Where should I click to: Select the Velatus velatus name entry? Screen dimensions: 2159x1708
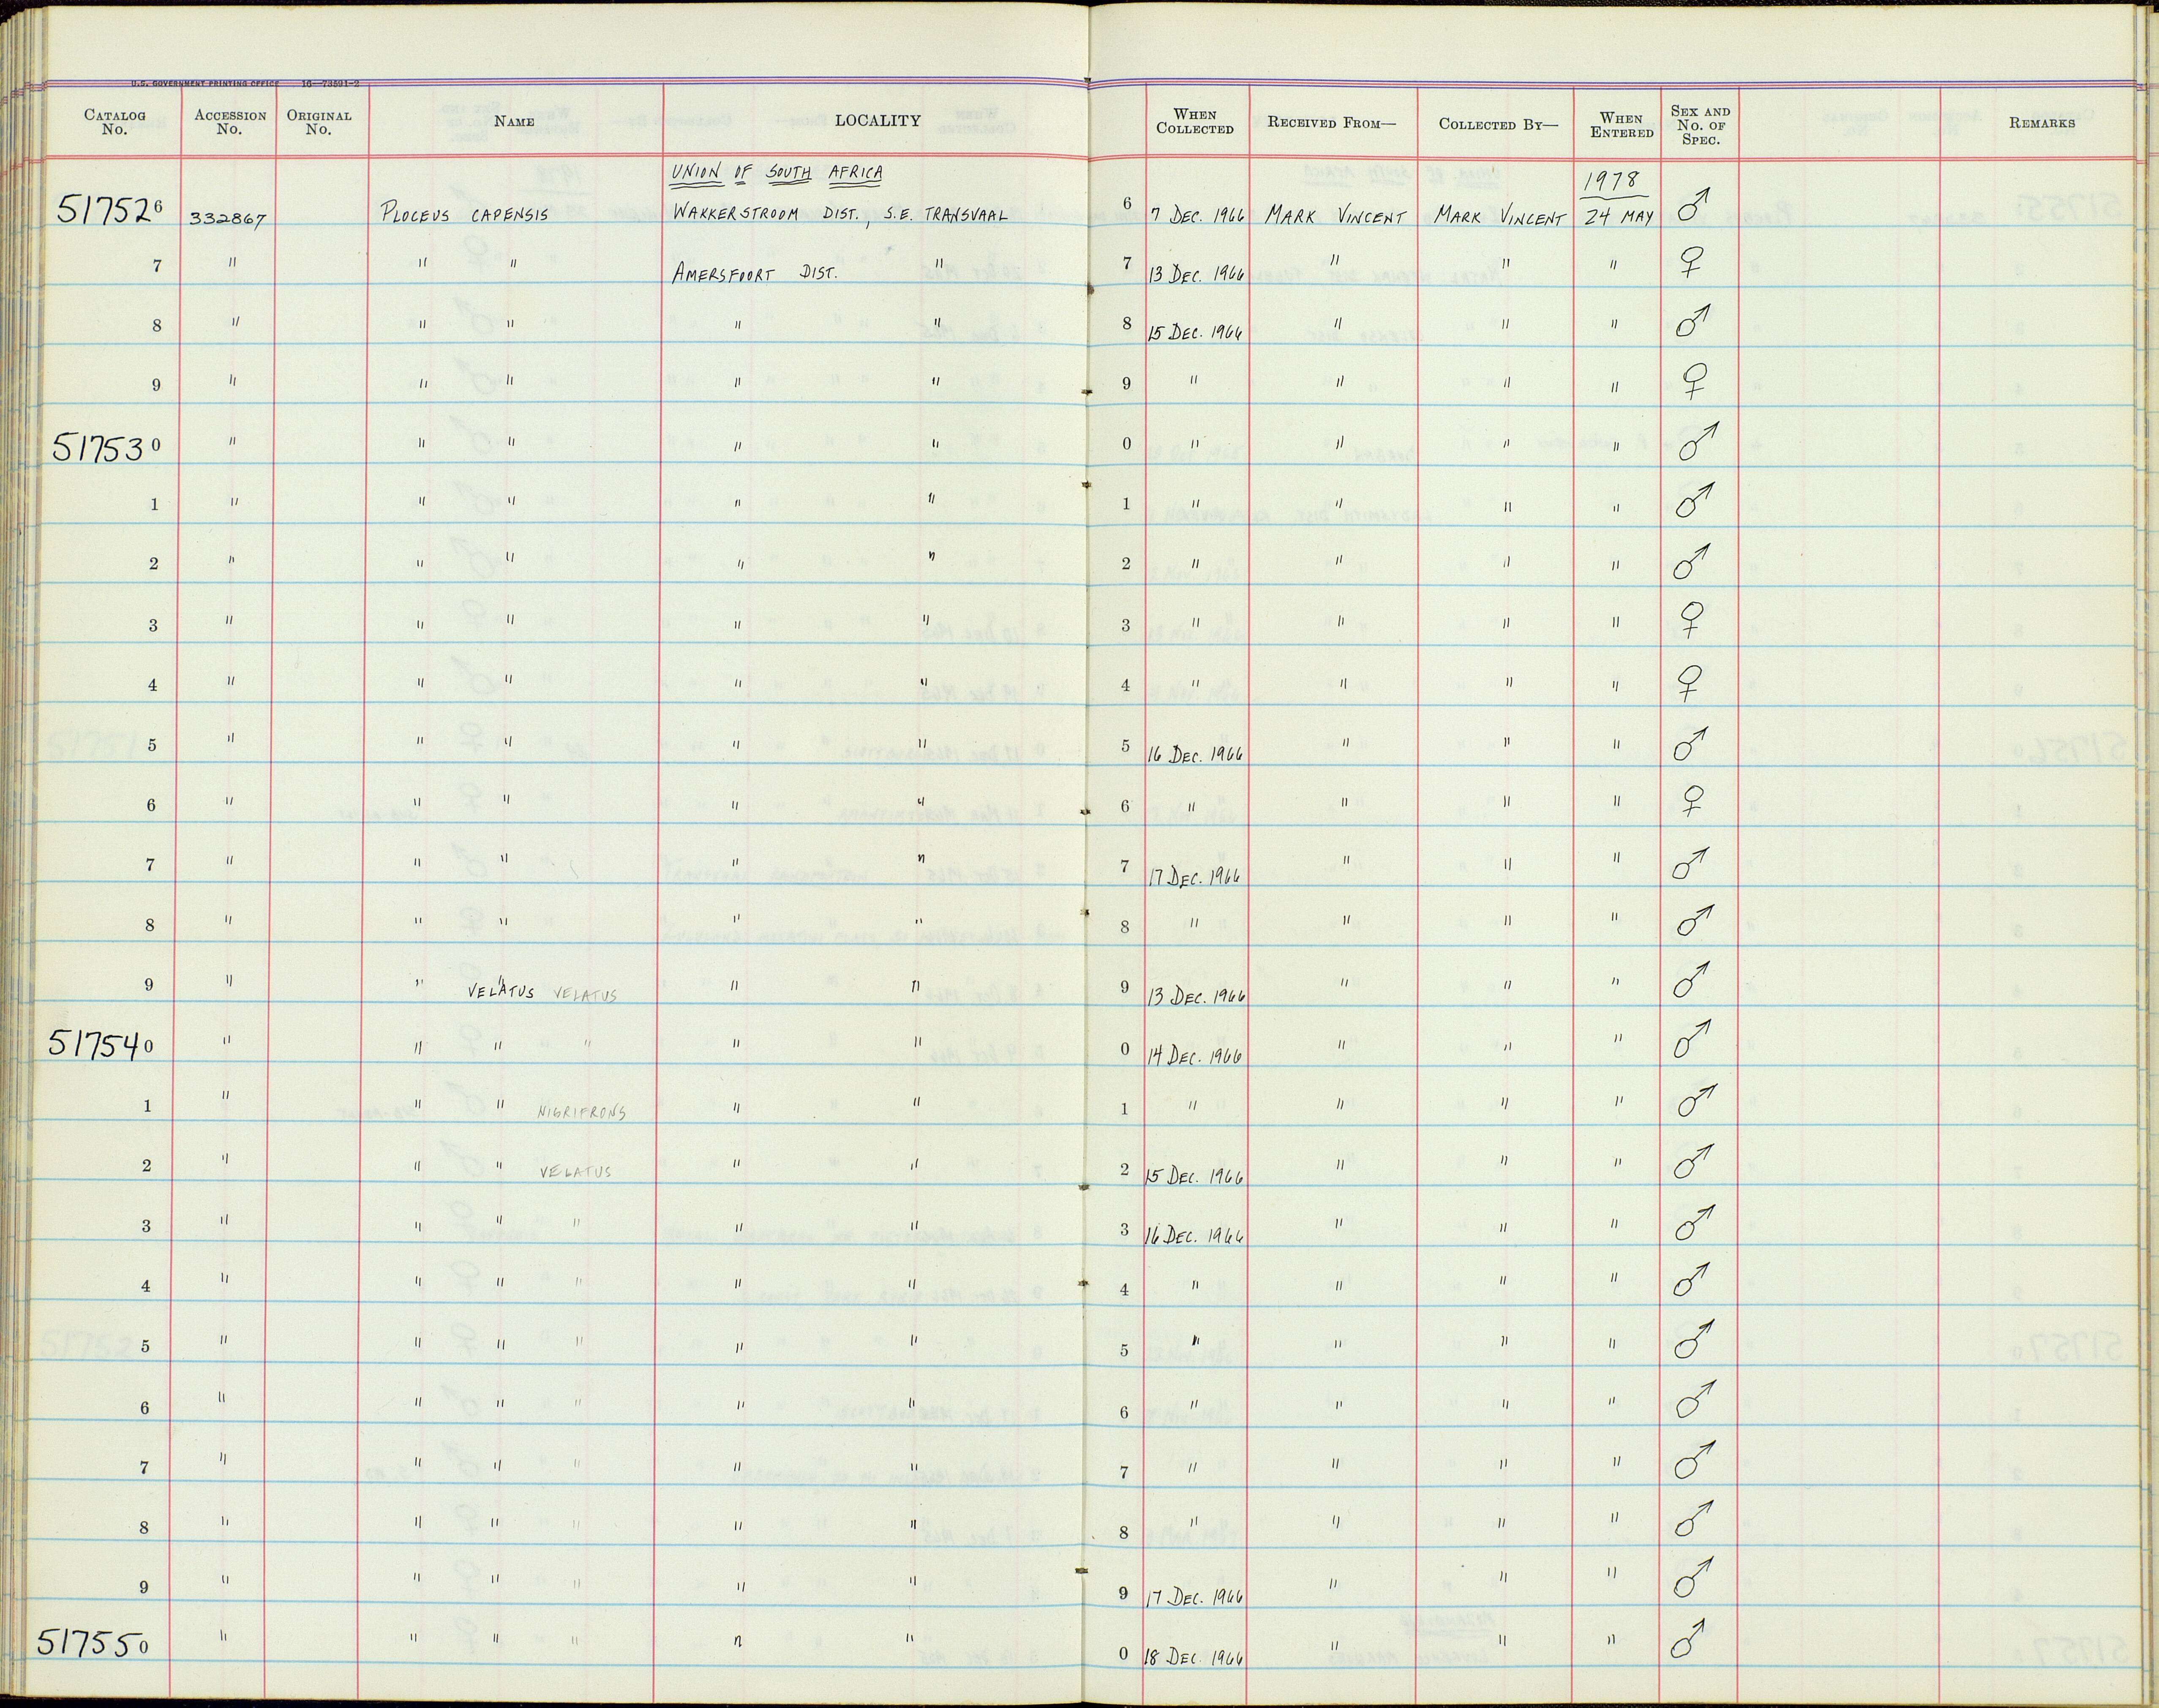point(542,992)
